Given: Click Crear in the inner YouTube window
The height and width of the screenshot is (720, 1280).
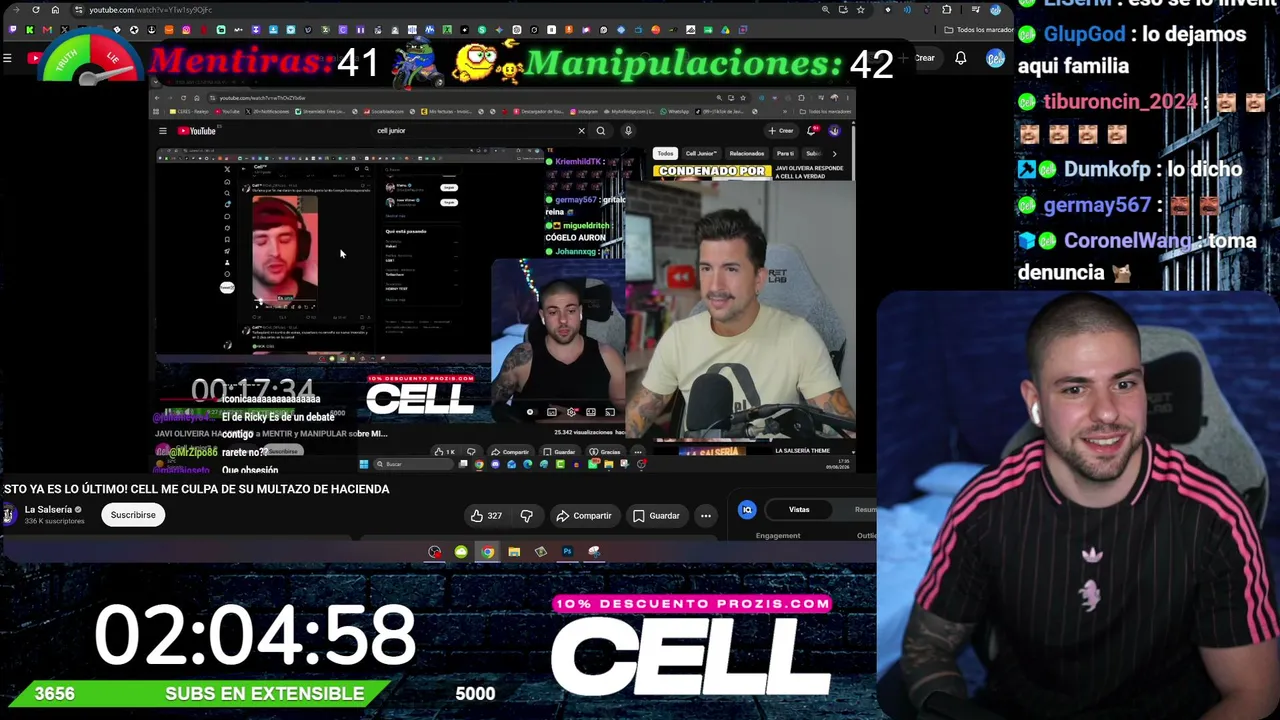Looking at the screenshot, I should click(x=781, y=131).
